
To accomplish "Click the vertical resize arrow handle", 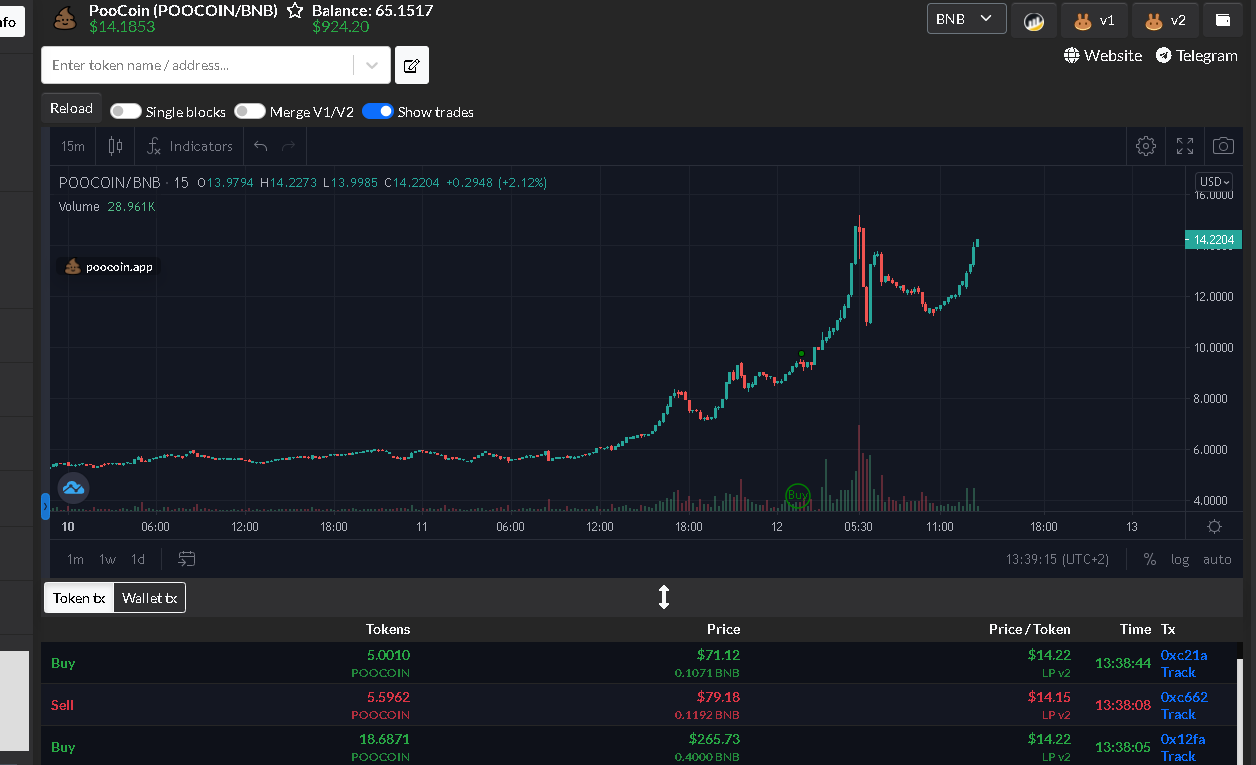I will coord(663,598).
